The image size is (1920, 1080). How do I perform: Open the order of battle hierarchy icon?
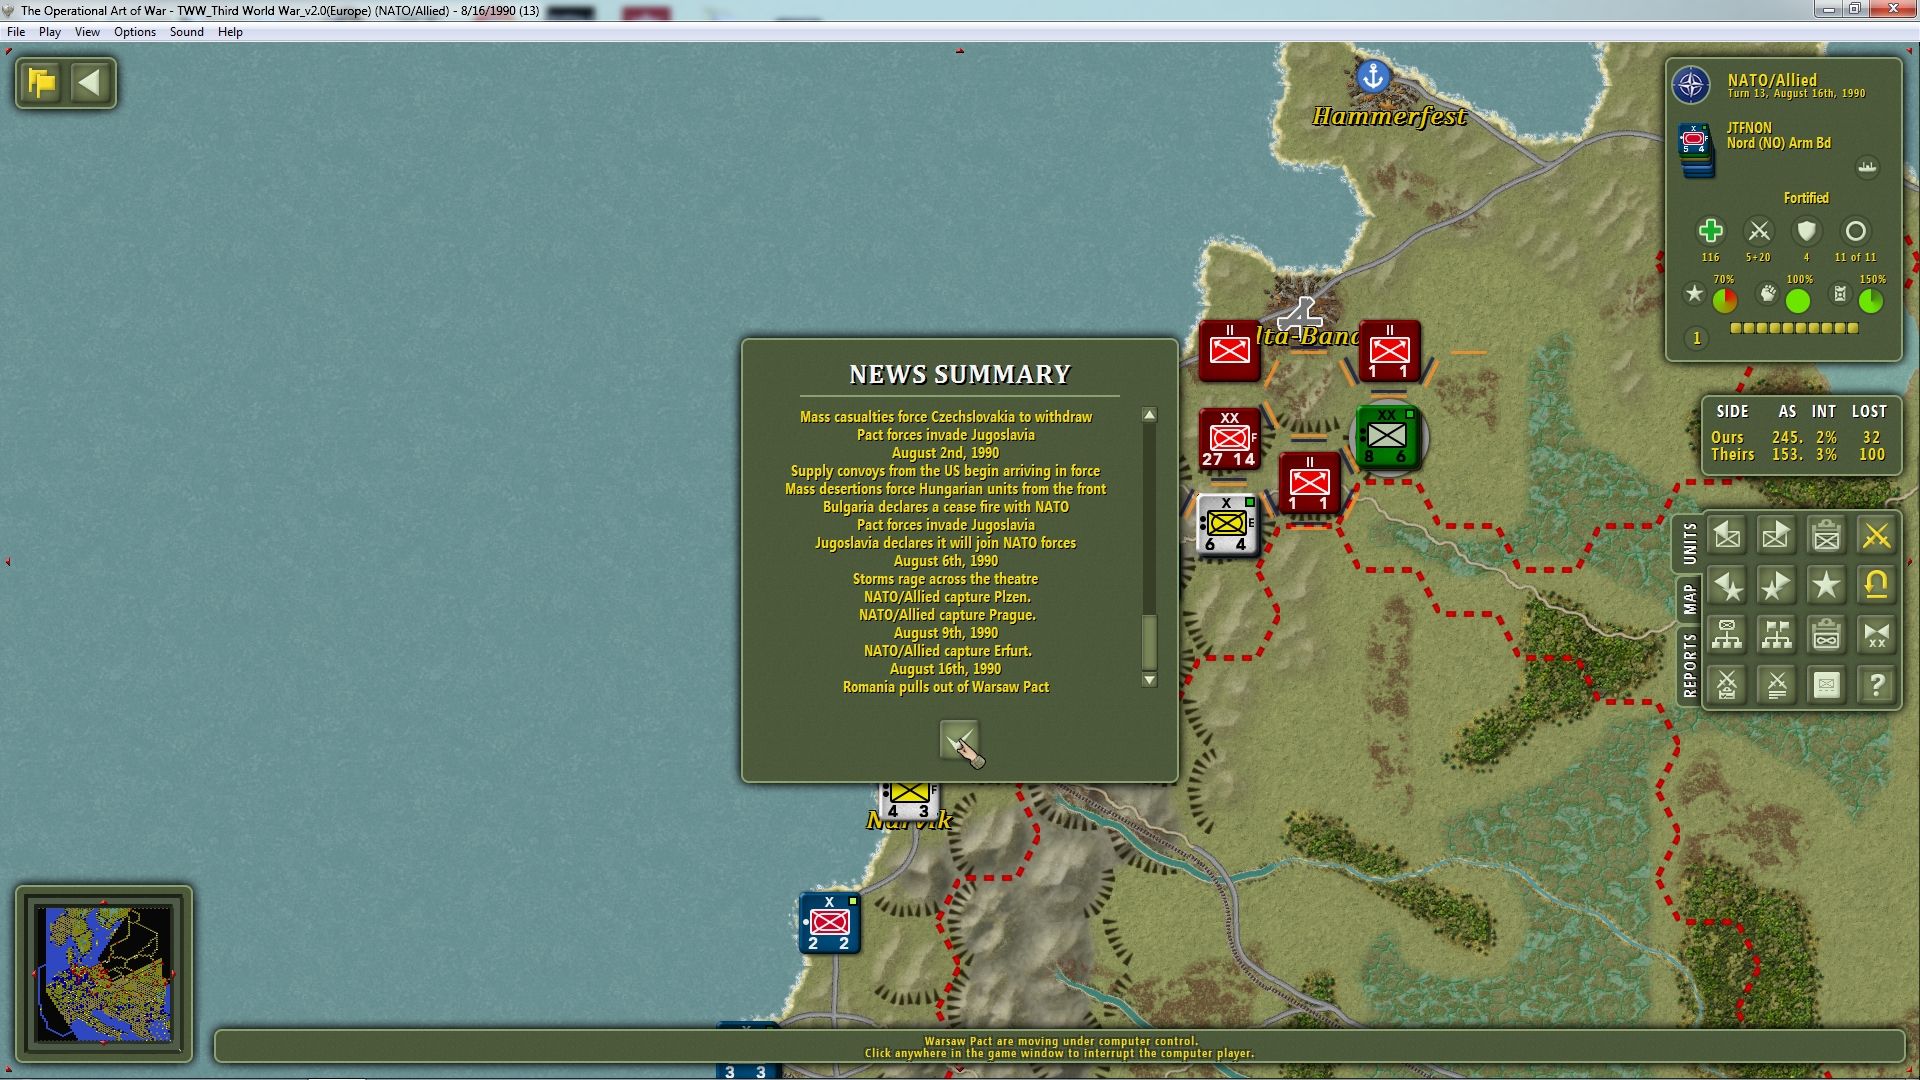pyautogui.click(x=1727, y=635)
